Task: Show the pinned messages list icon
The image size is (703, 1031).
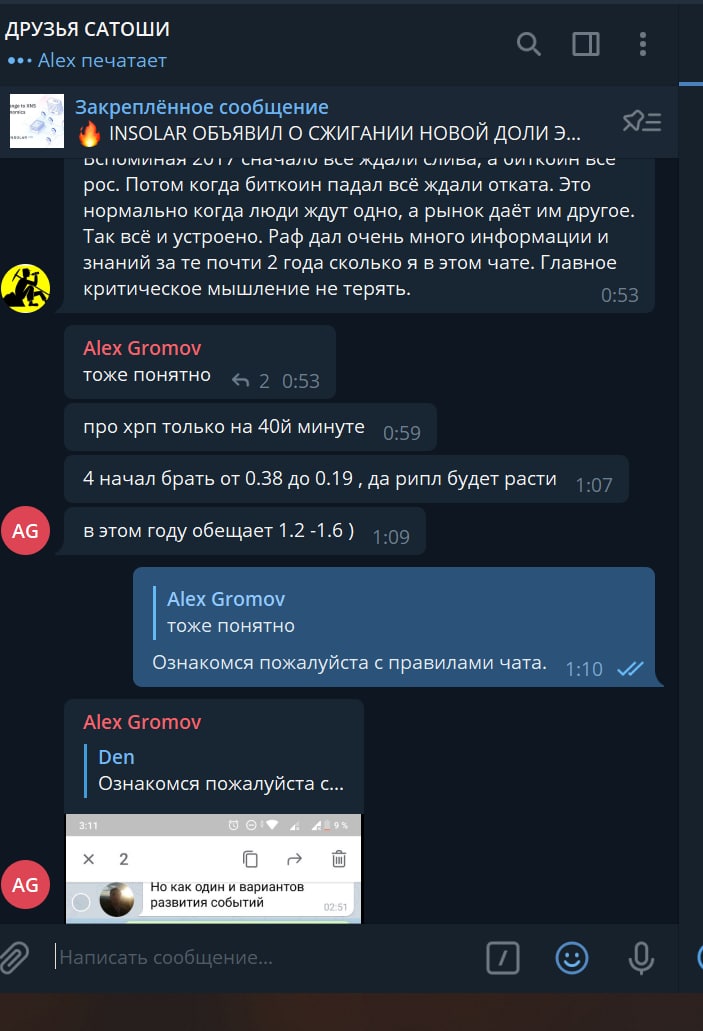Action: pos(642,121)
